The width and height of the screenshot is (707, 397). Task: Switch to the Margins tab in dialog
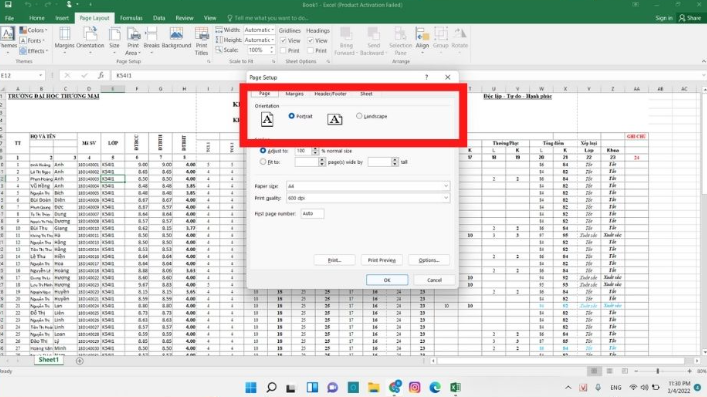click(294, 94)
